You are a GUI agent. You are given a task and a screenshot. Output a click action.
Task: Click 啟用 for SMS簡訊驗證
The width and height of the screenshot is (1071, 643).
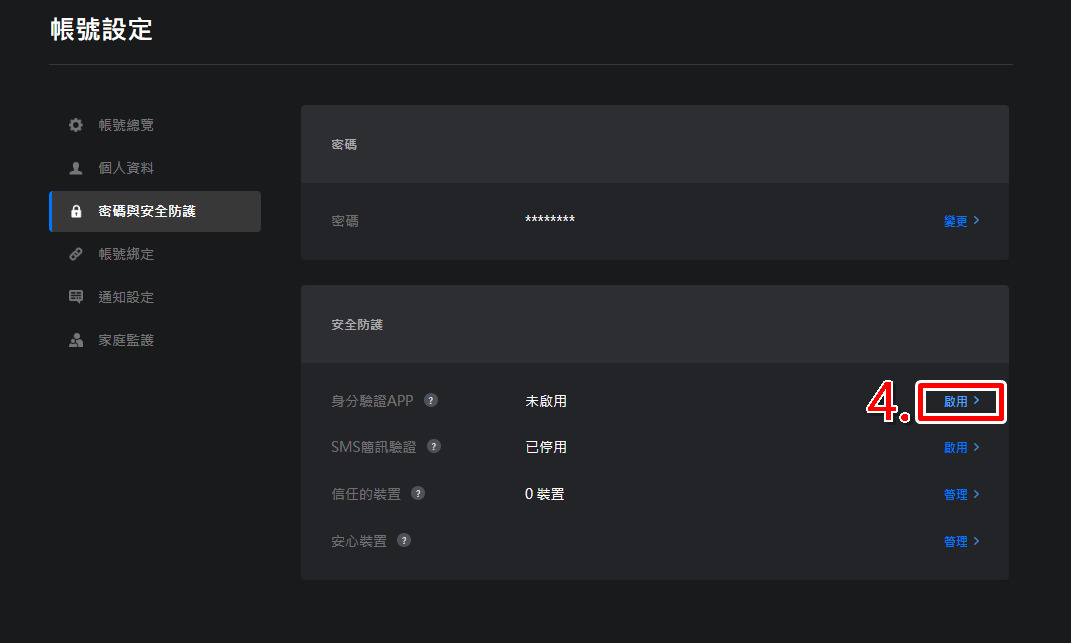point(962,448)
